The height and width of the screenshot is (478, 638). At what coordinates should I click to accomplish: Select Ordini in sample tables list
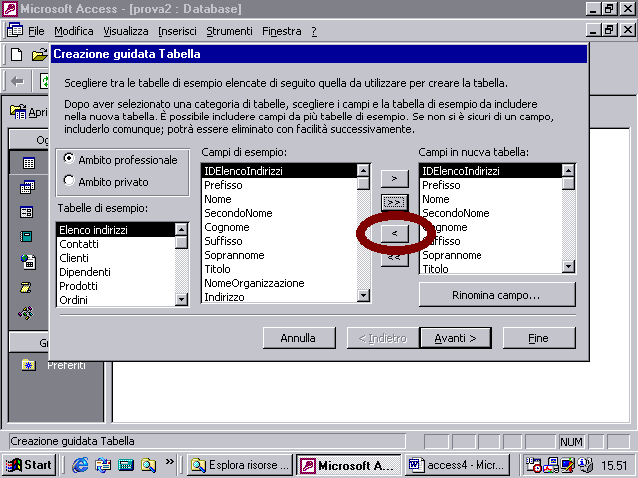point(116,300)
